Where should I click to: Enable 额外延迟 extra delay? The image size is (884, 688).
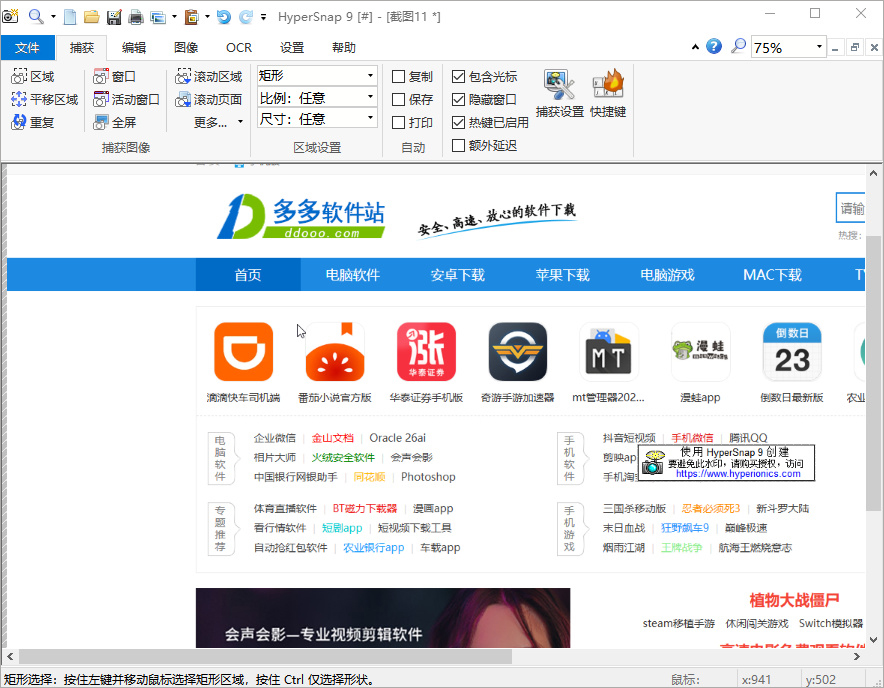click(x=458, y=145)
